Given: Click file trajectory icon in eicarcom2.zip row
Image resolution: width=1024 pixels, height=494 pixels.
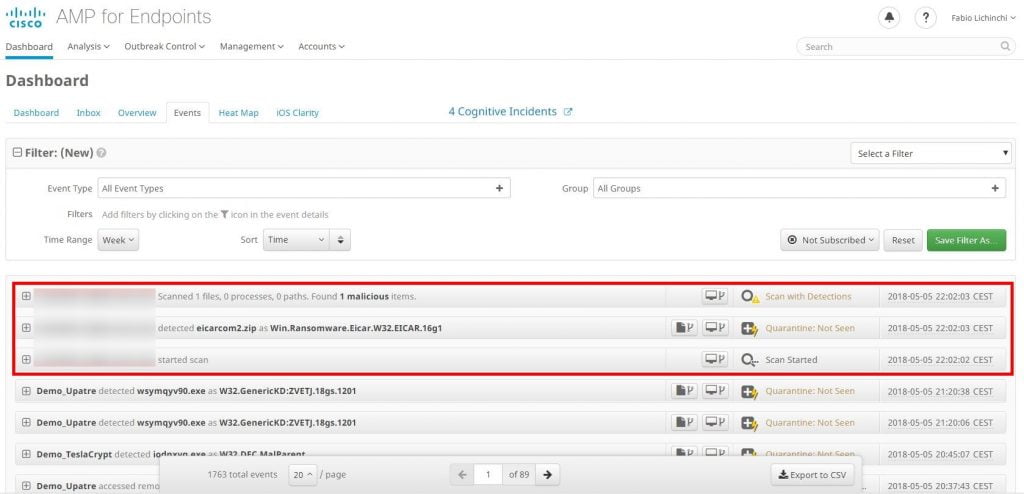Looking at the screenshot, I should coord(684,327).
